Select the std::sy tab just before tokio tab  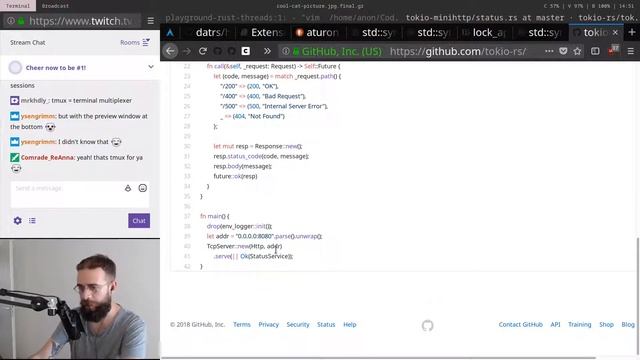click(540, 33)
